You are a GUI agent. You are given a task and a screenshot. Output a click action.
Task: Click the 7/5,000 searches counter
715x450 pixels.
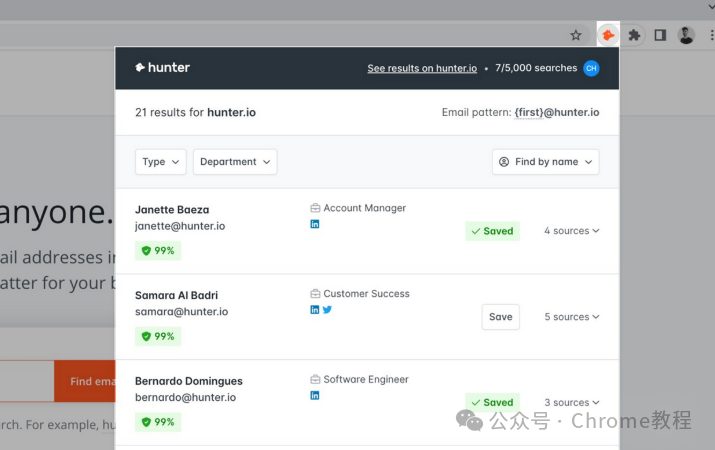pos(536,68)
